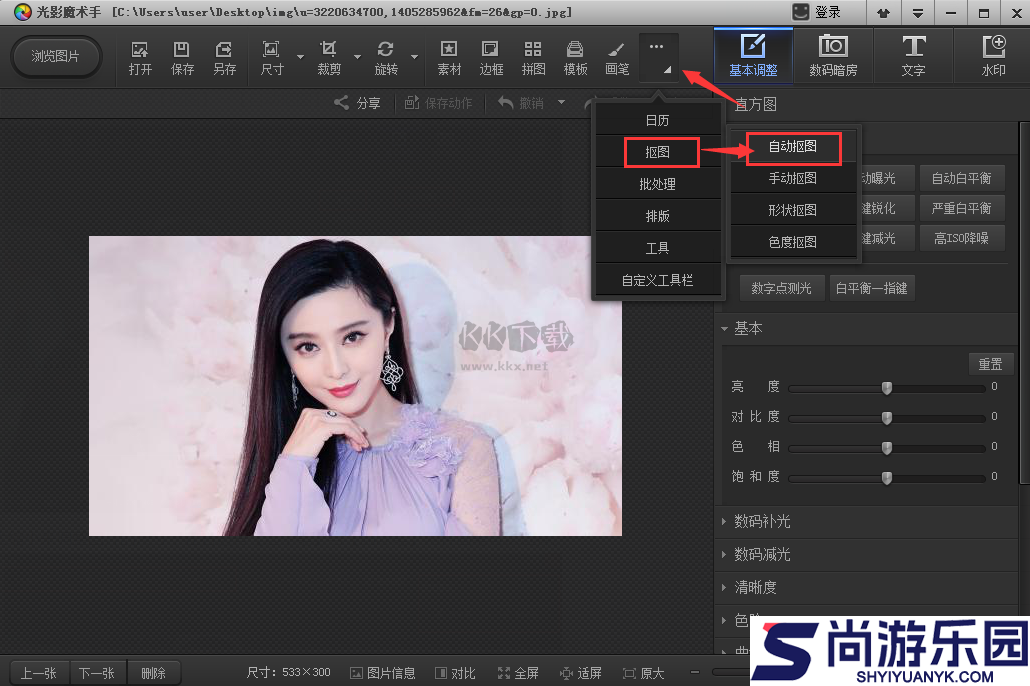
Task: Open dropdown arrow next to 裁剪
Action: [357, 57]
